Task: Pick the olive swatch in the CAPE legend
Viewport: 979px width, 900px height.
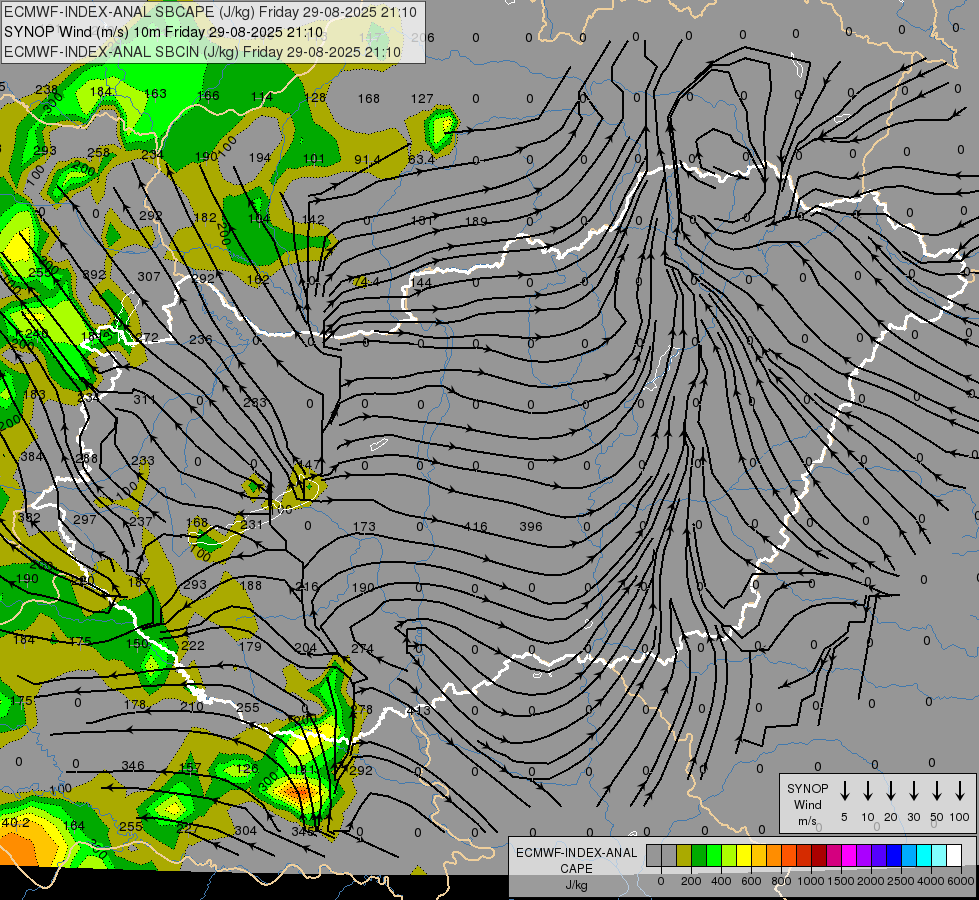Action: pyautogui.click(x=684, y=855)
